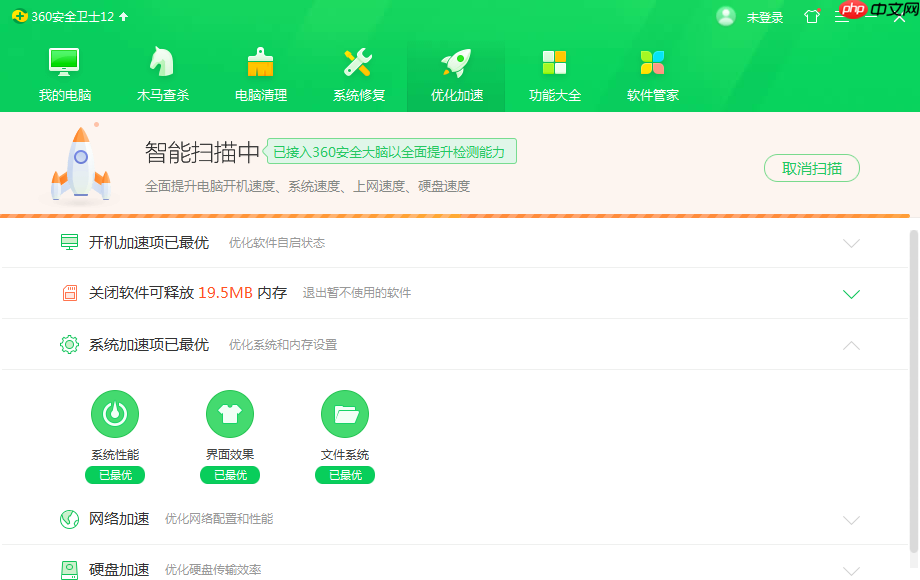Switch to 木马查杀 tab label
Screen dimensions: 920x580
point(163,95)
